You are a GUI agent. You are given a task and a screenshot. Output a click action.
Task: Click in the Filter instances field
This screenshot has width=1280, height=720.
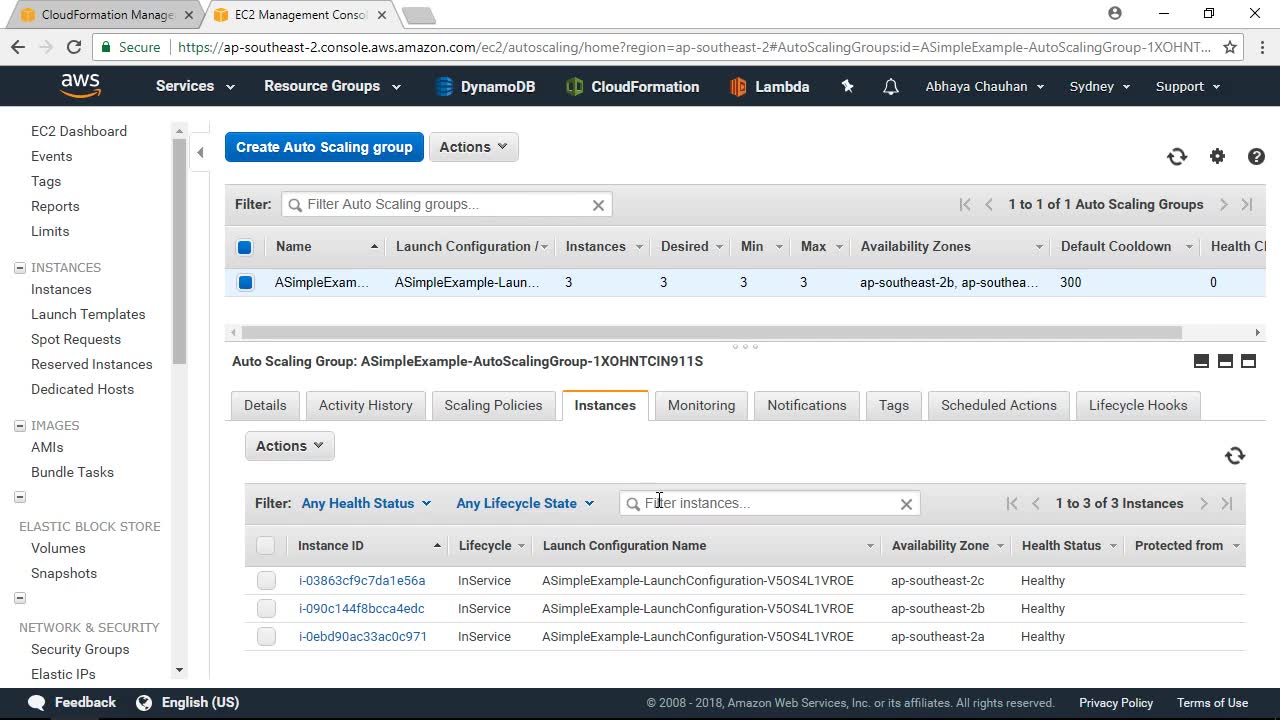coord(769,503)
